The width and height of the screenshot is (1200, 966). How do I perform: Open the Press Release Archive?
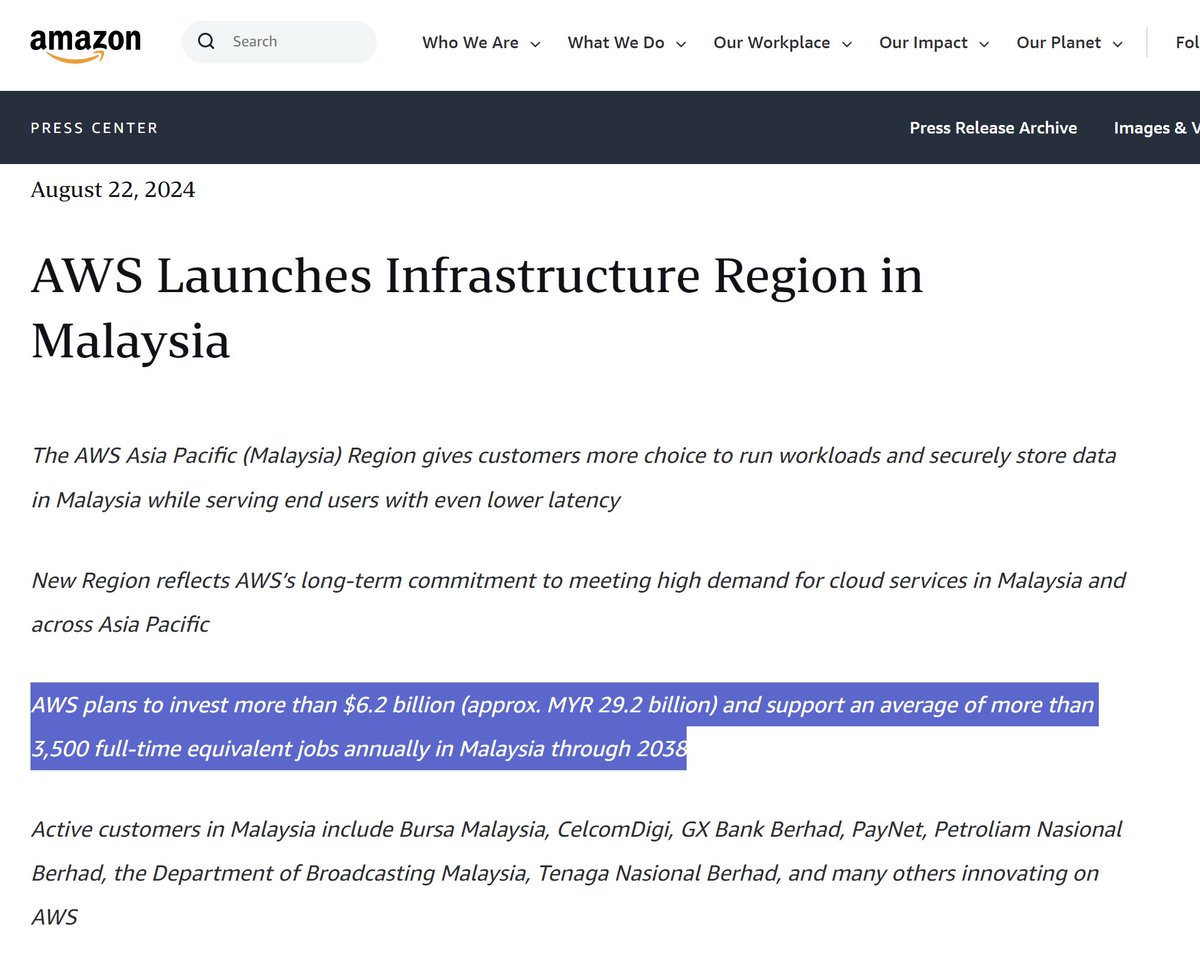[x=992, y=128]
